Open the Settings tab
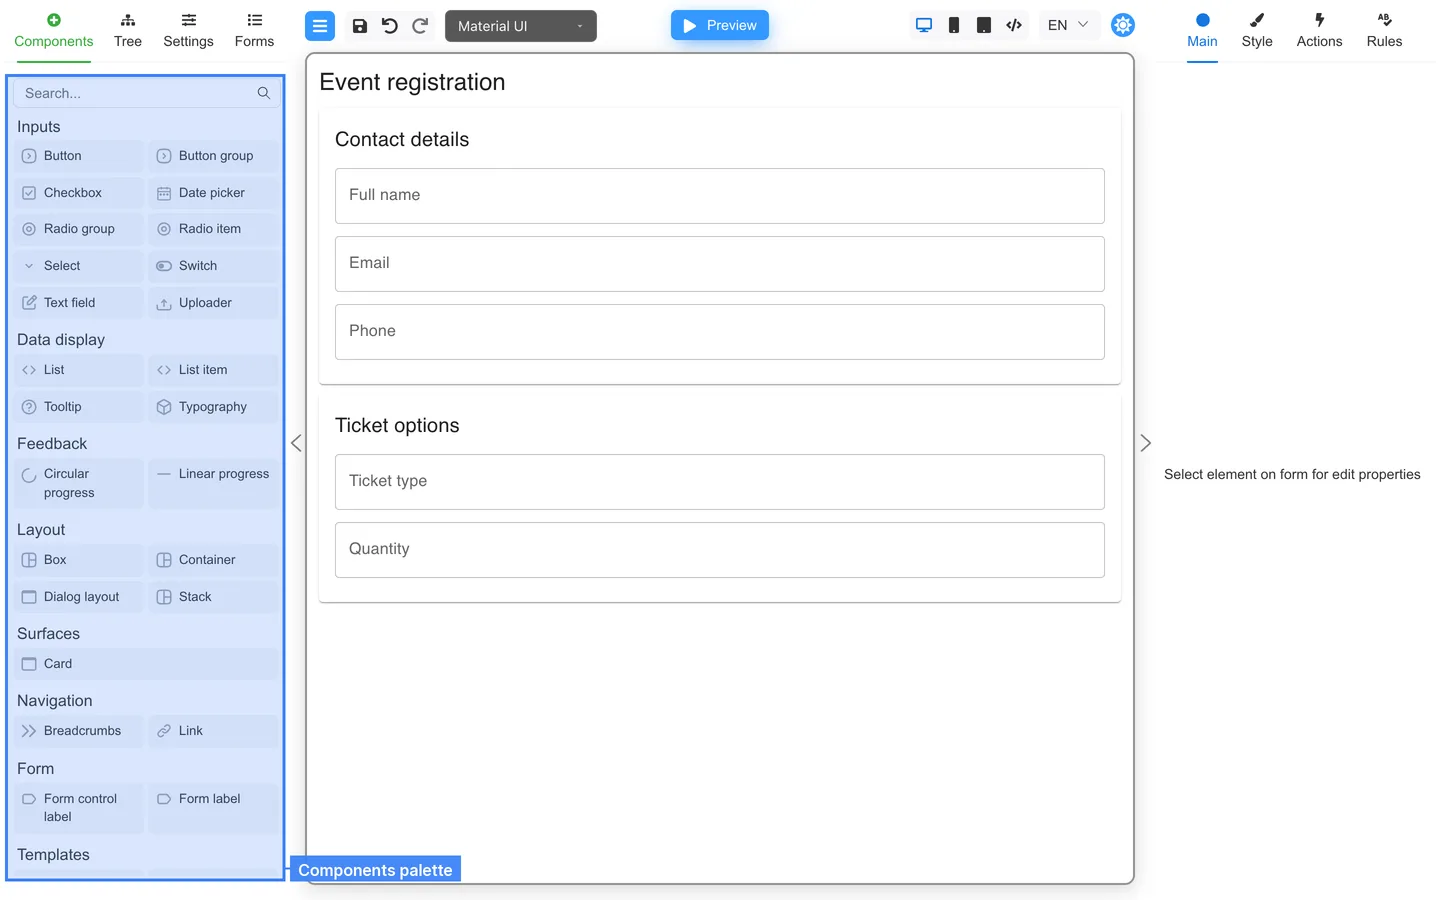1440x900 pixels. click(188, 31)
